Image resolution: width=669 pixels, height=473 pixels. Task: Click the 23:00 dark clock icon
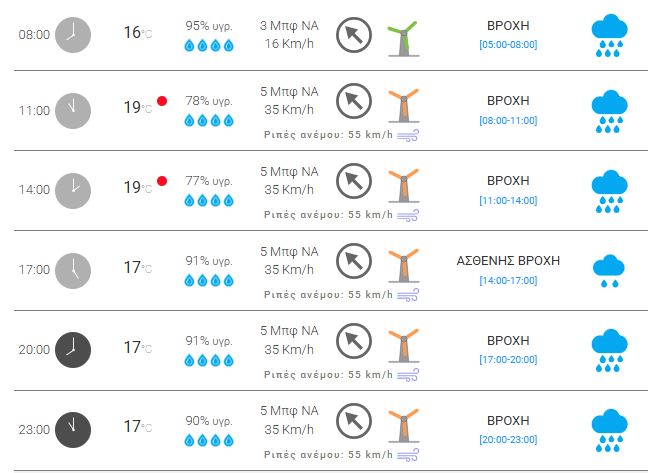coord(72,428)
